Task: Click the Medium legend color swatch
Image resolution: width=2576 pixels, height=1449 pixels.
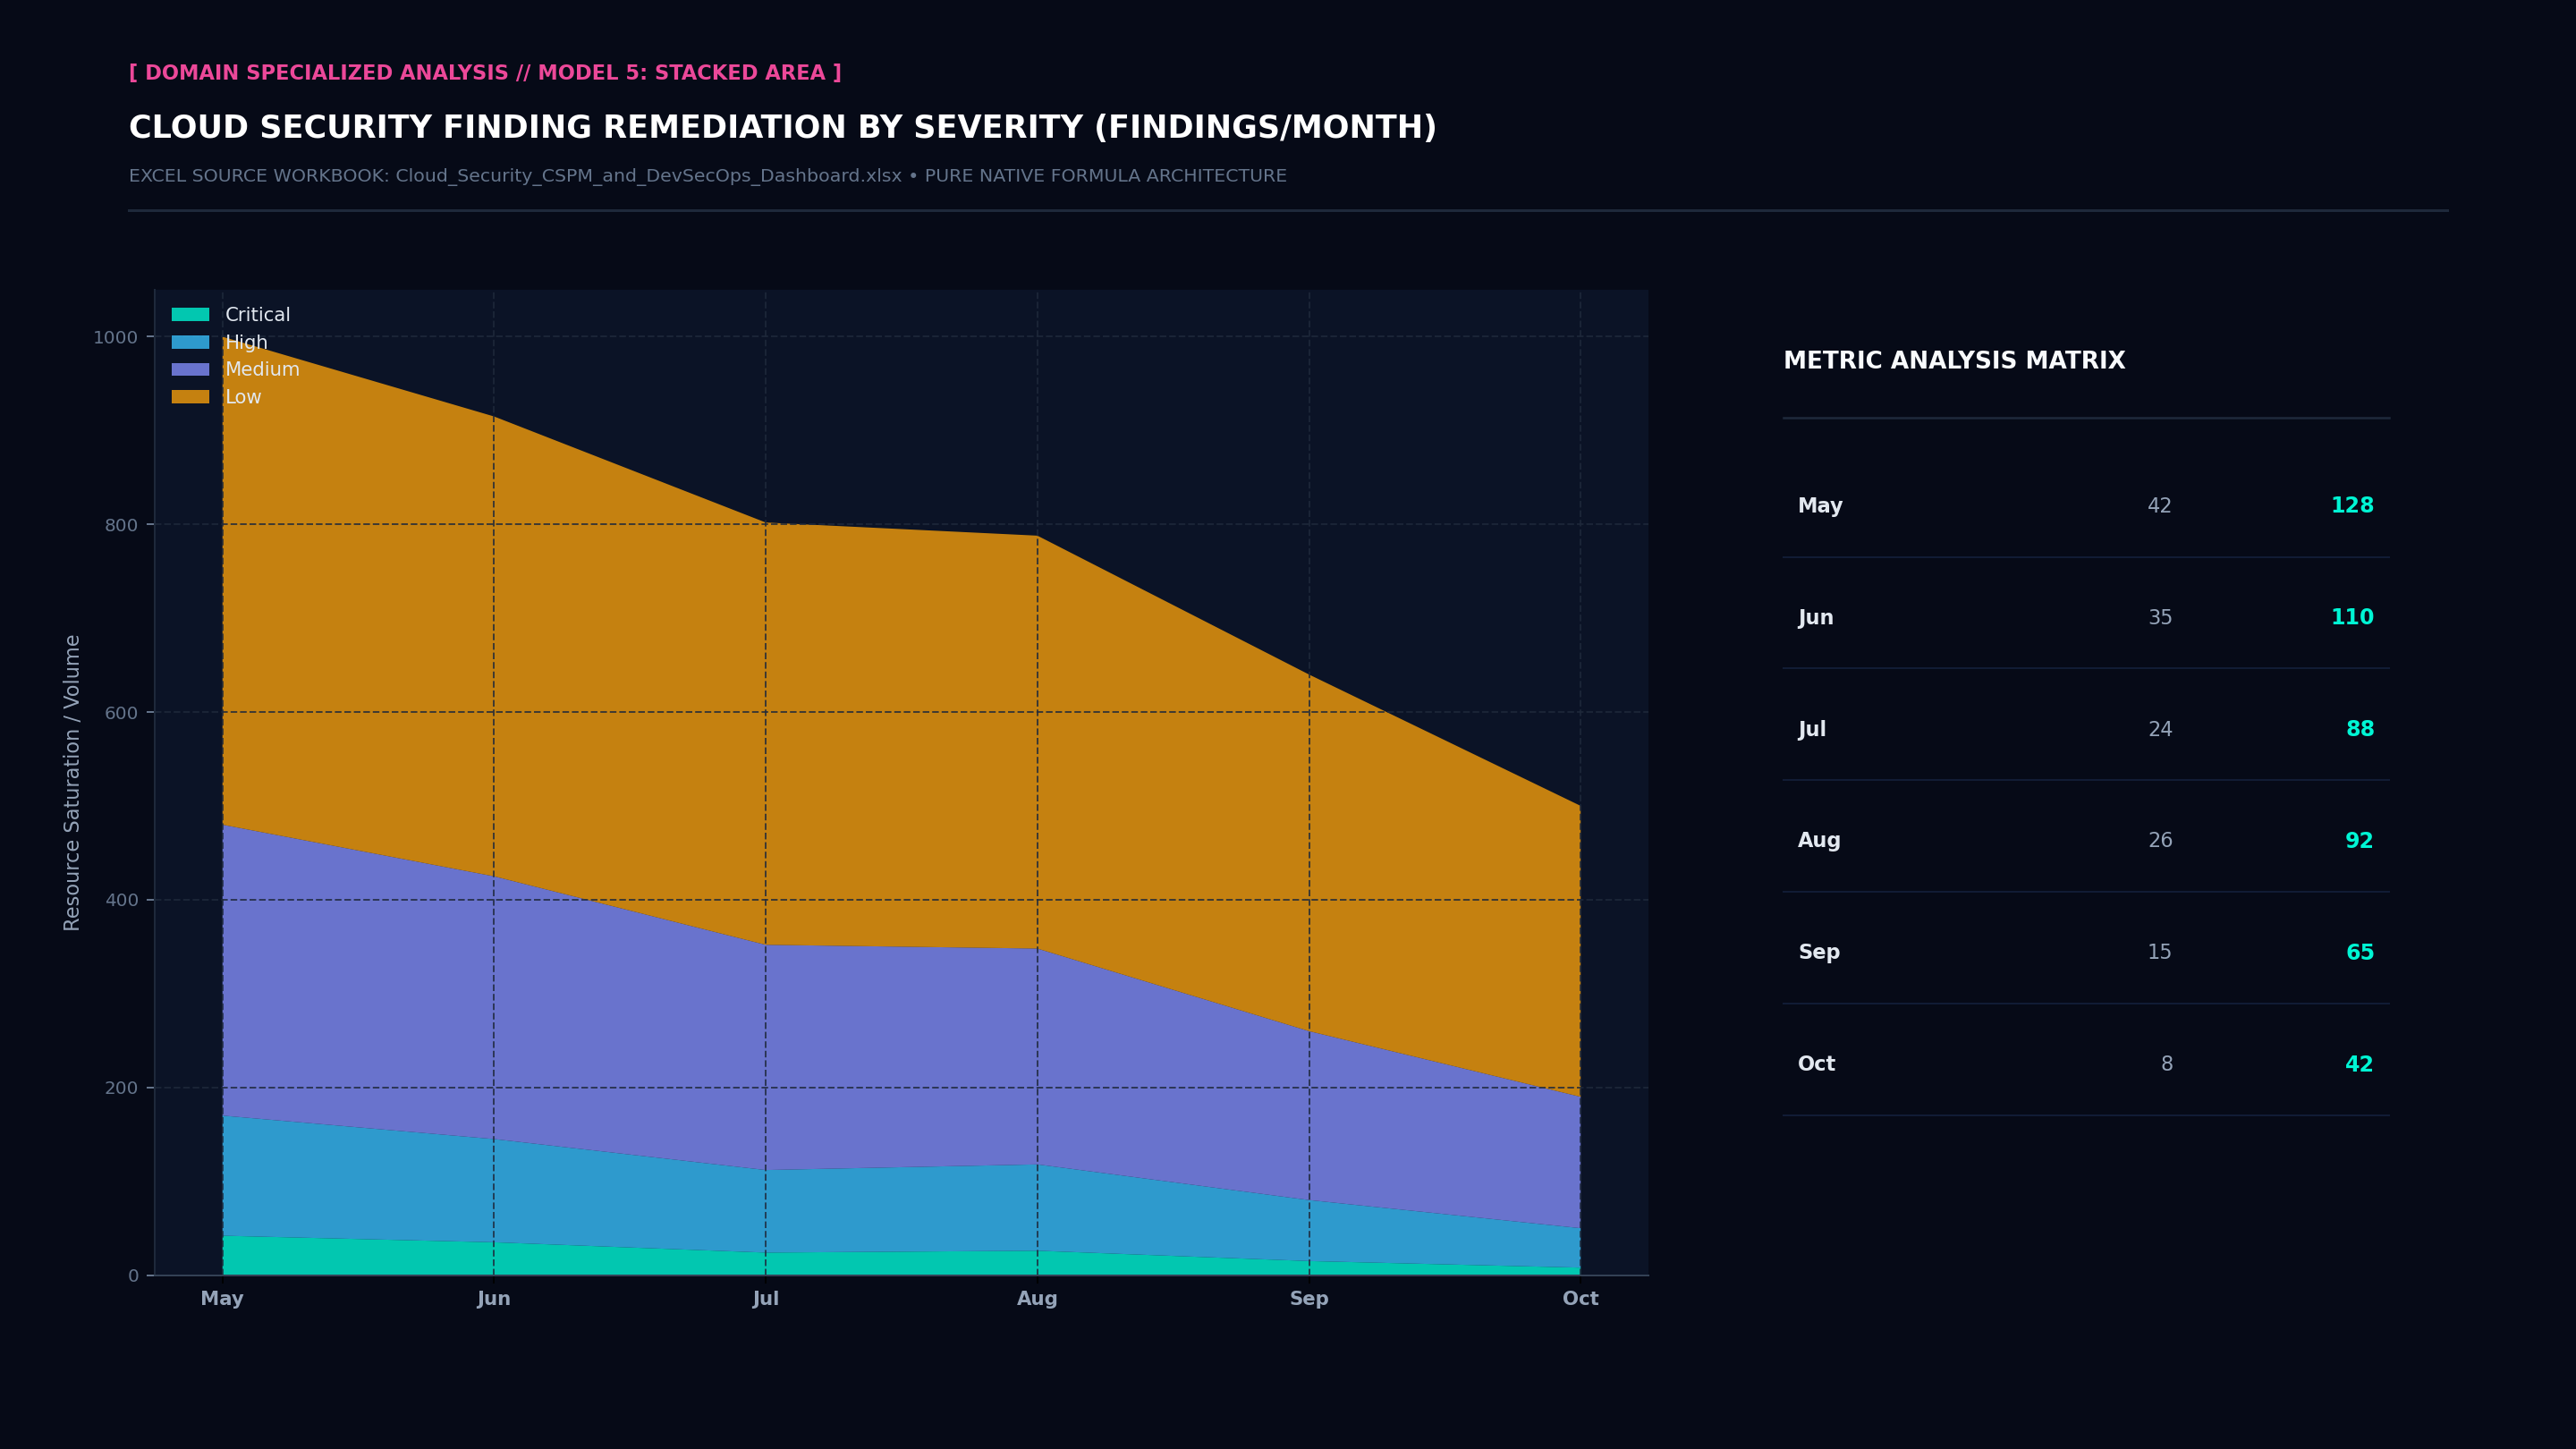Action: click(190, 369)
